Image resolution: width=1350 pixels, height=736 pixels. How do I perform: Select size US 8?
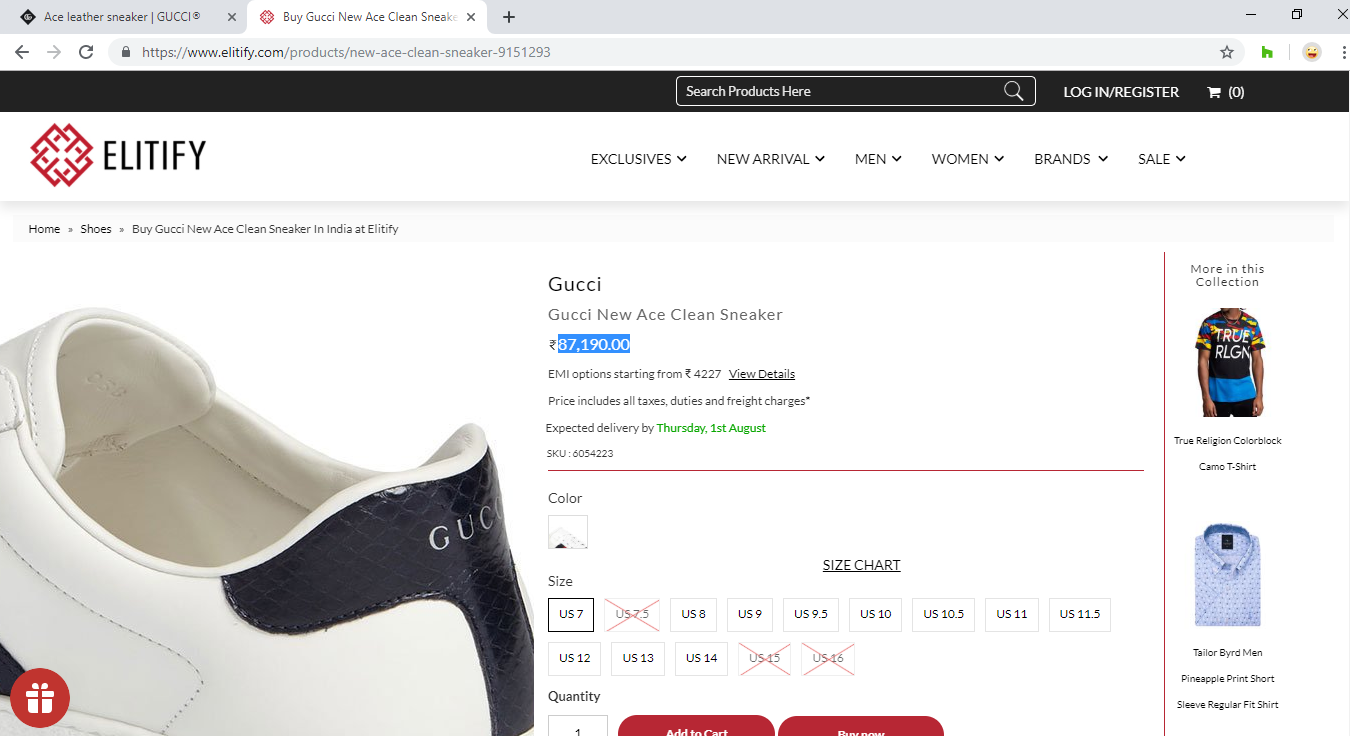point(694,614)
